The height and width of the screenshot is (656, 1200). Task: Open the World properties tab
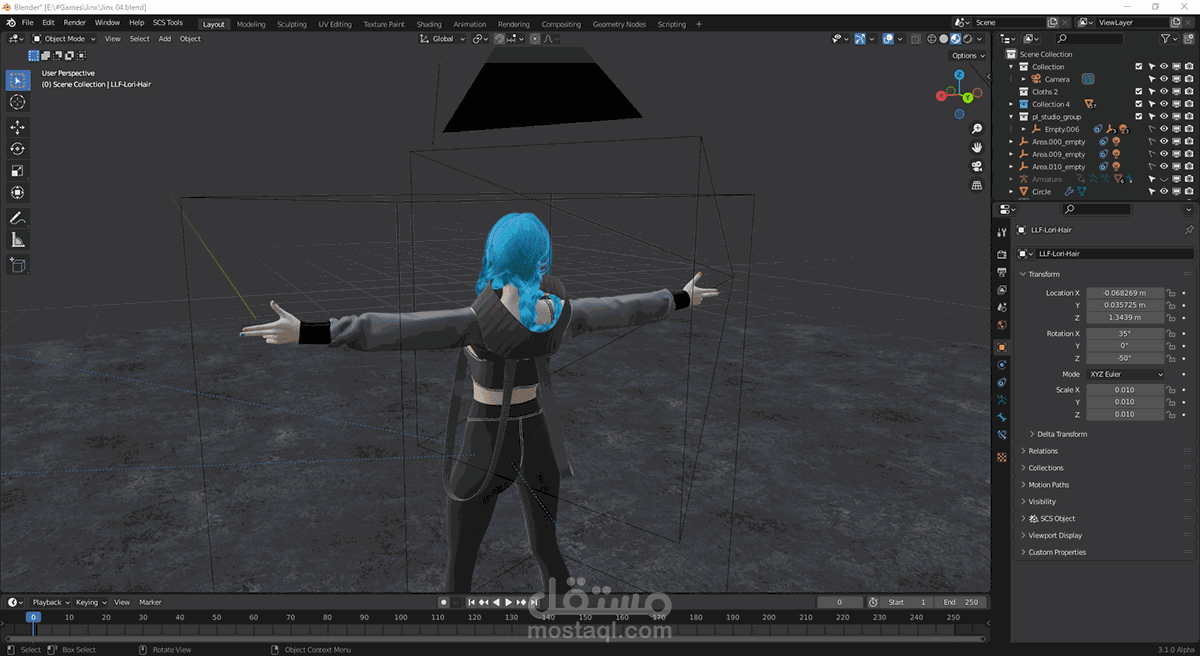click(1002, 326)
